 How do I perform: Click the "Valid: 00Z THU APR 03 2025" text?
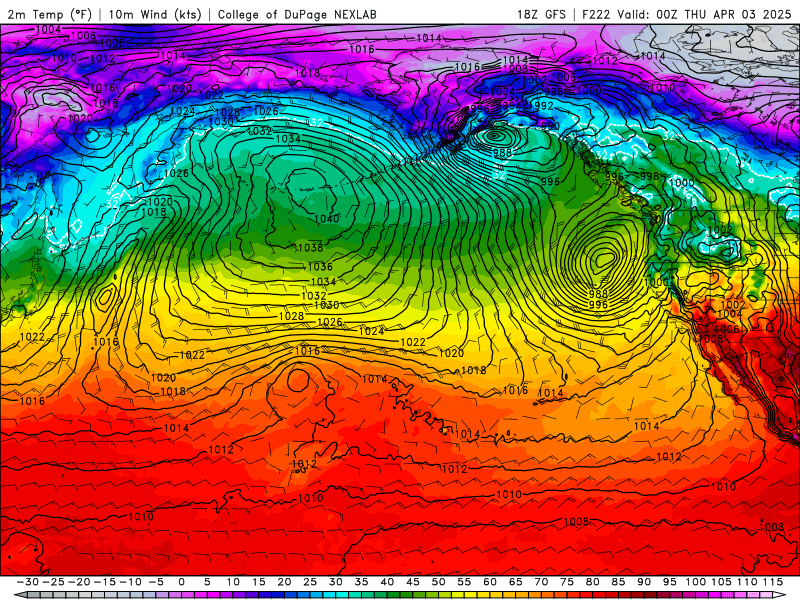(x=704, y=14)
